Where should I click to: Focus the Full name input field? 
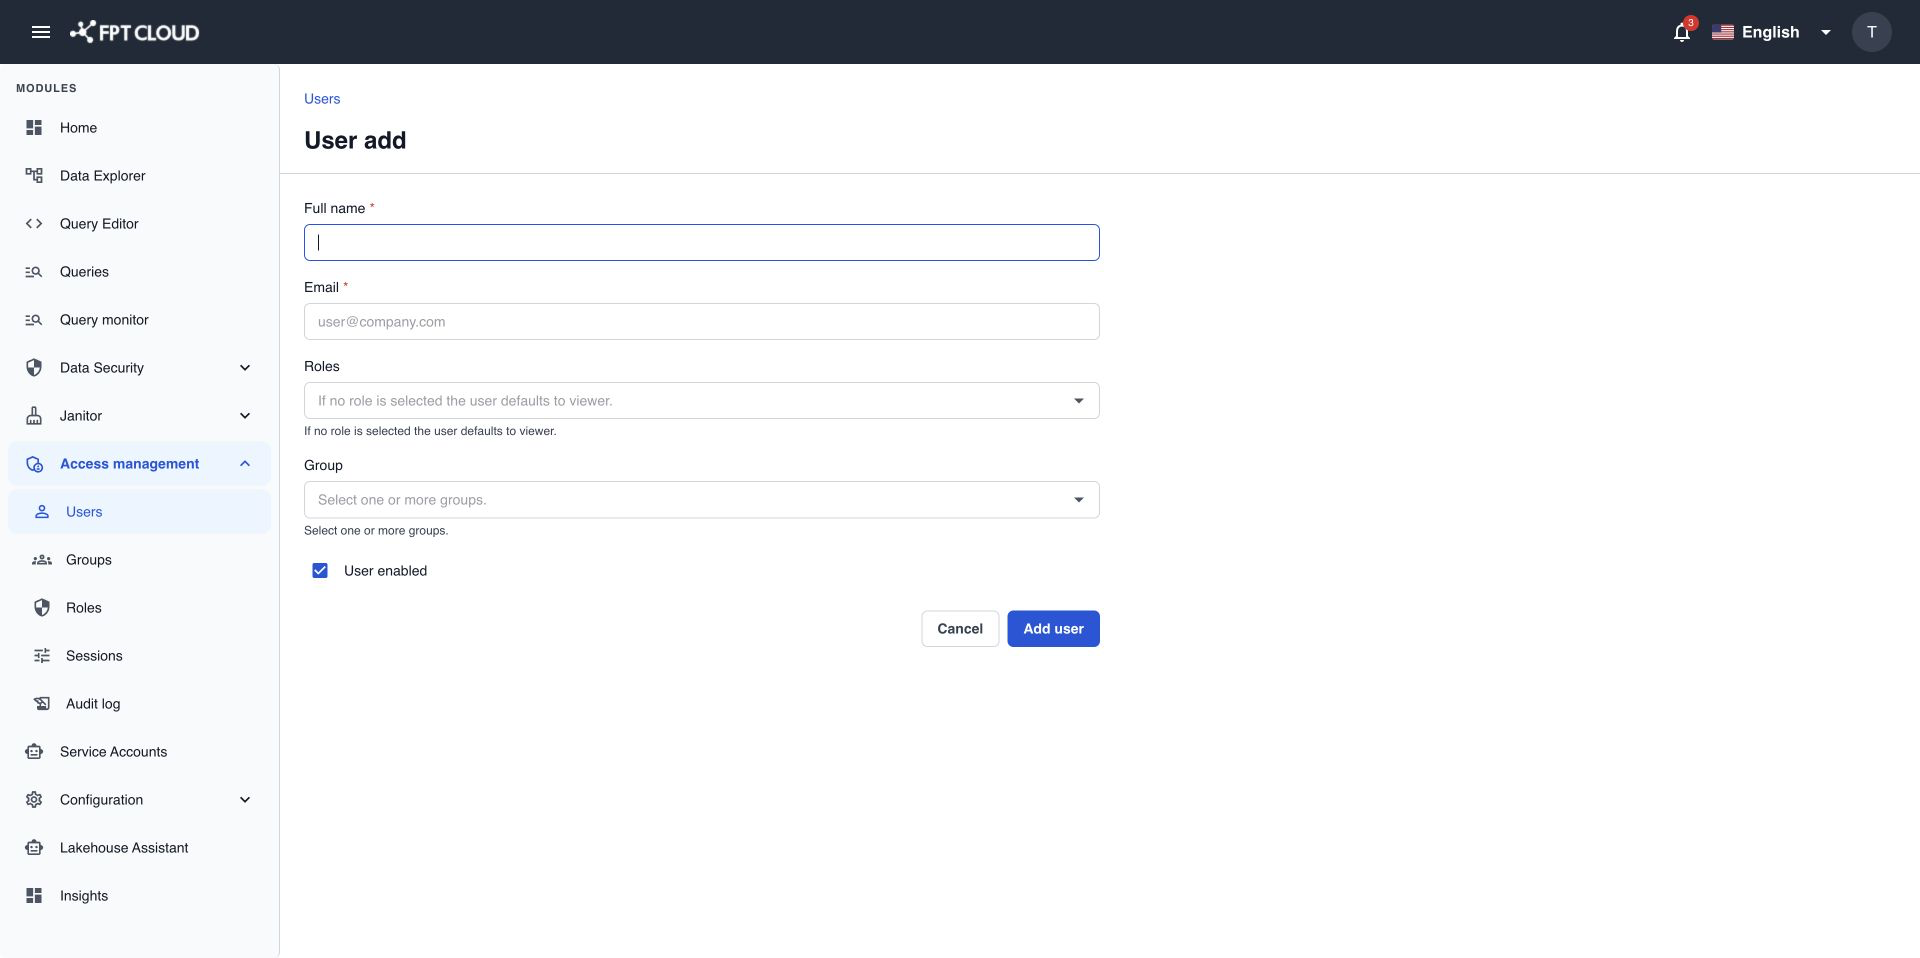click(x=702, y=243)
